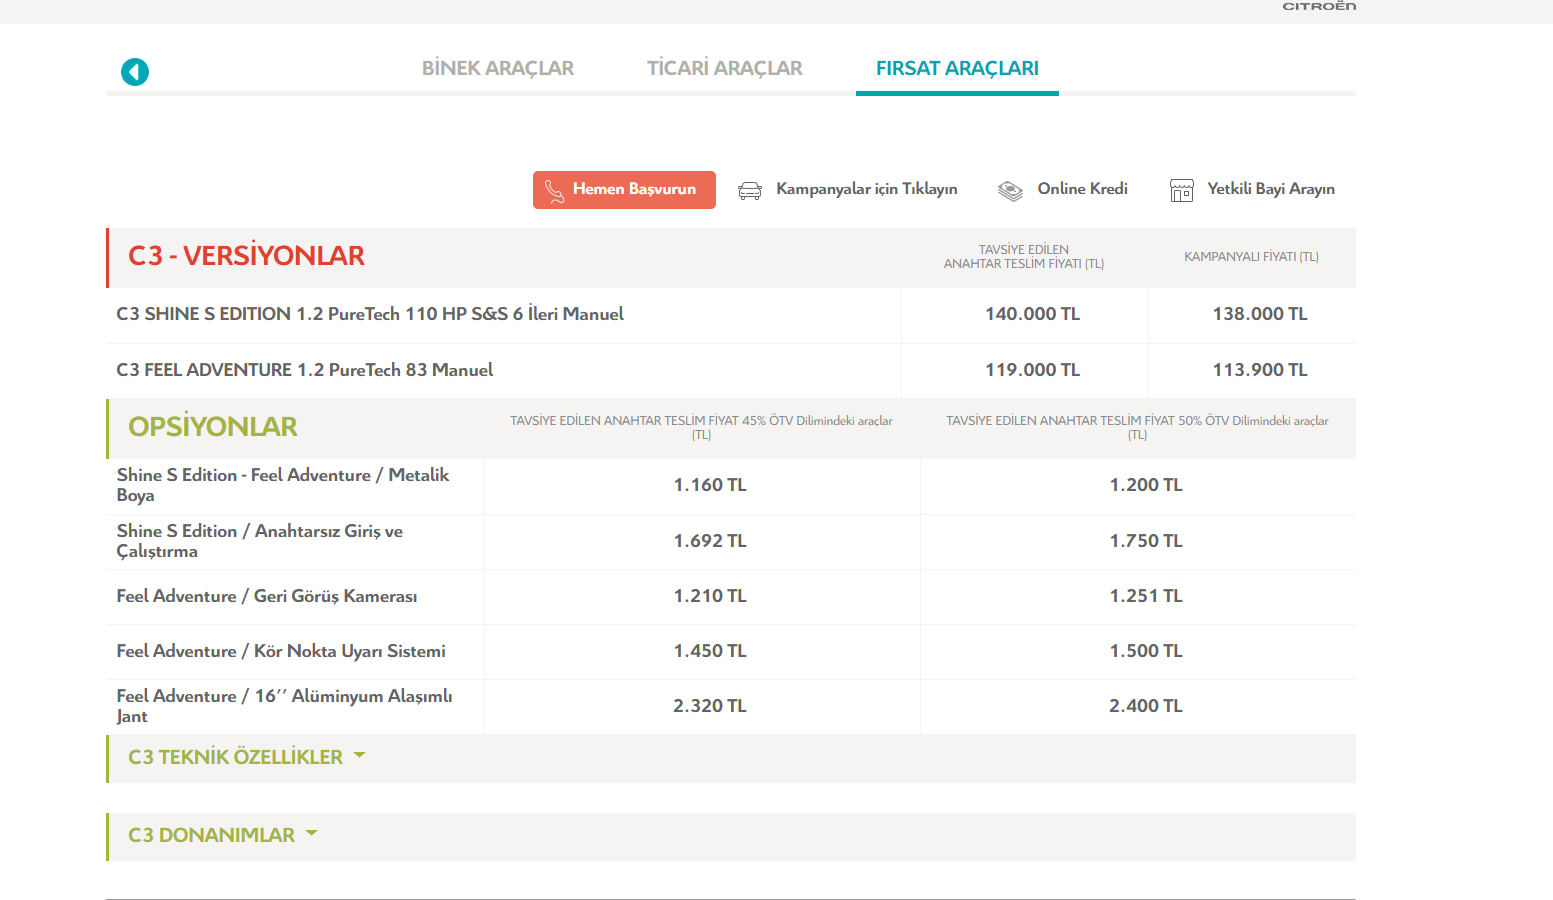Open Kampanyalar için Tıklayın link
Screen dimensions: 1553x900
(x=867, y=189)
